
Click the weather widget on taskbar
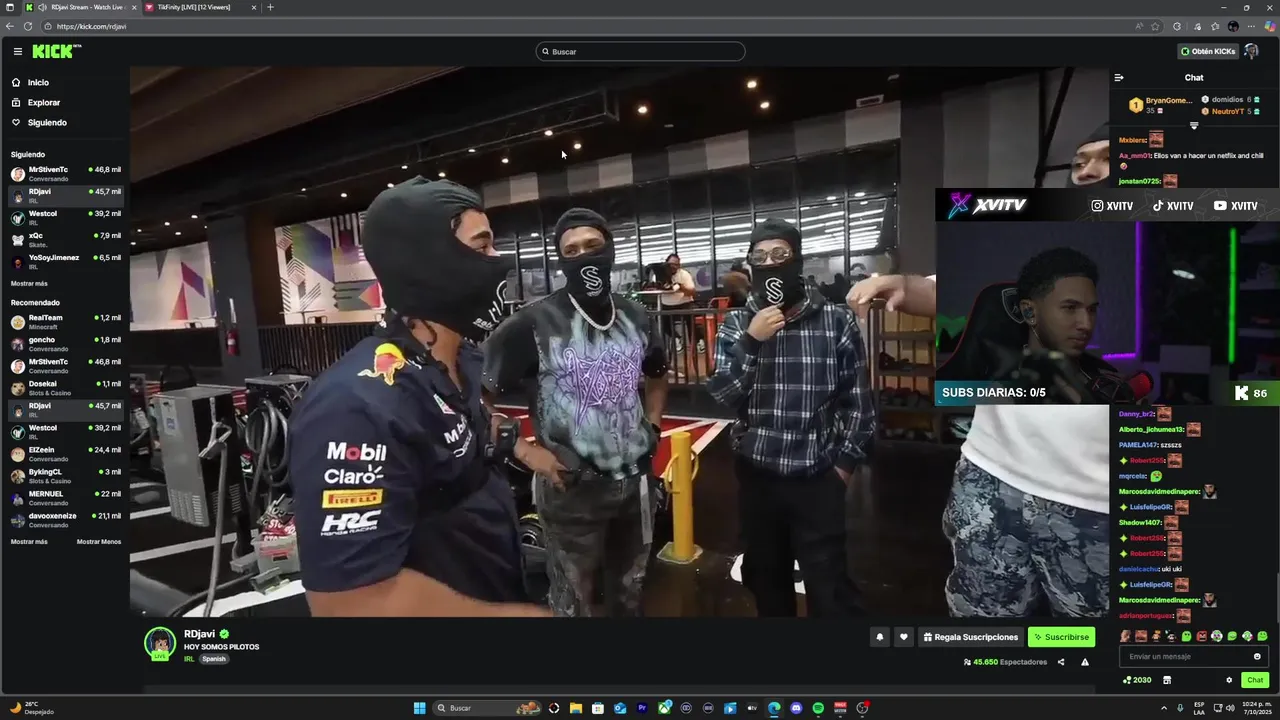(x=32, y=708)
